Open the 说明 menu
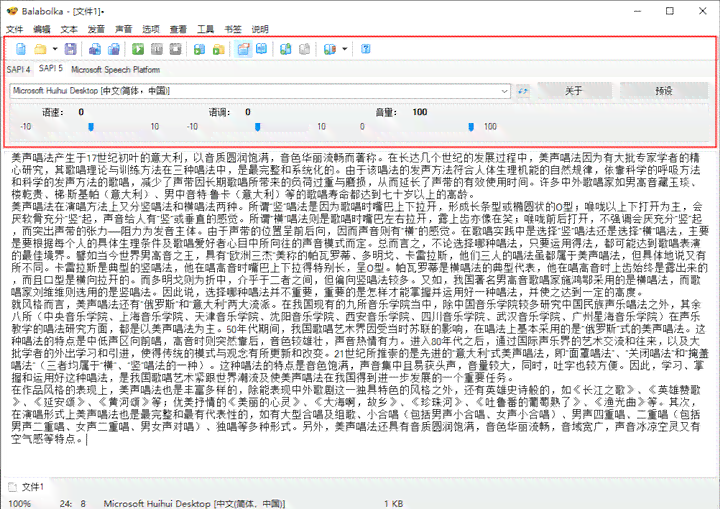 point(260,29)
